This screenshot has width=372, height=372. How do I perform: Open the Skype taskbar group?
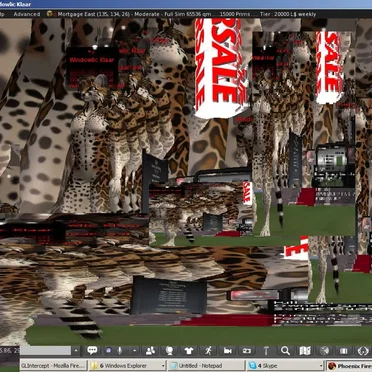(285, 366)
